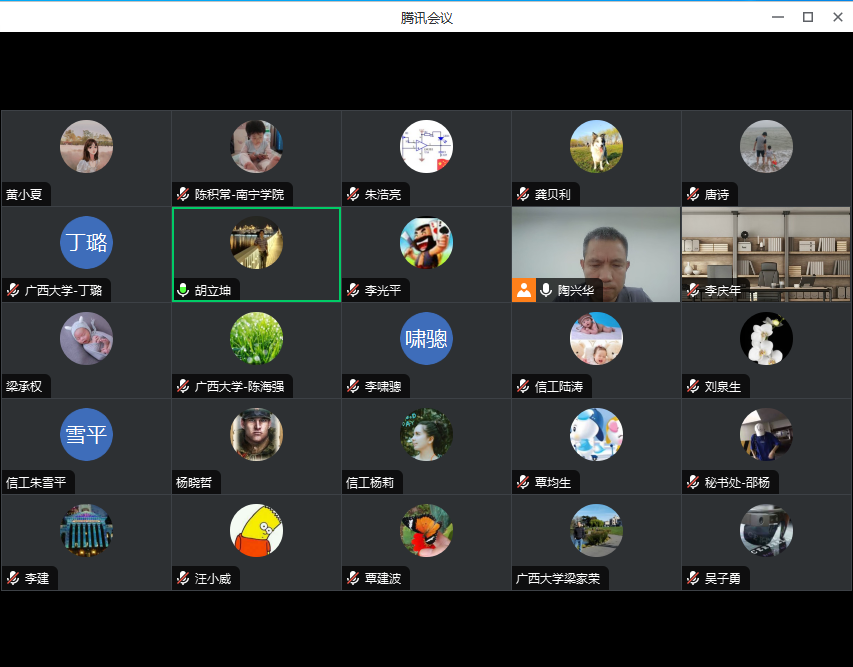The width and height of the screenshot is (853, 667).
Task: Select the blue 丁璐 text avatar
Action: pyautogui.click(x=86, y=243)
